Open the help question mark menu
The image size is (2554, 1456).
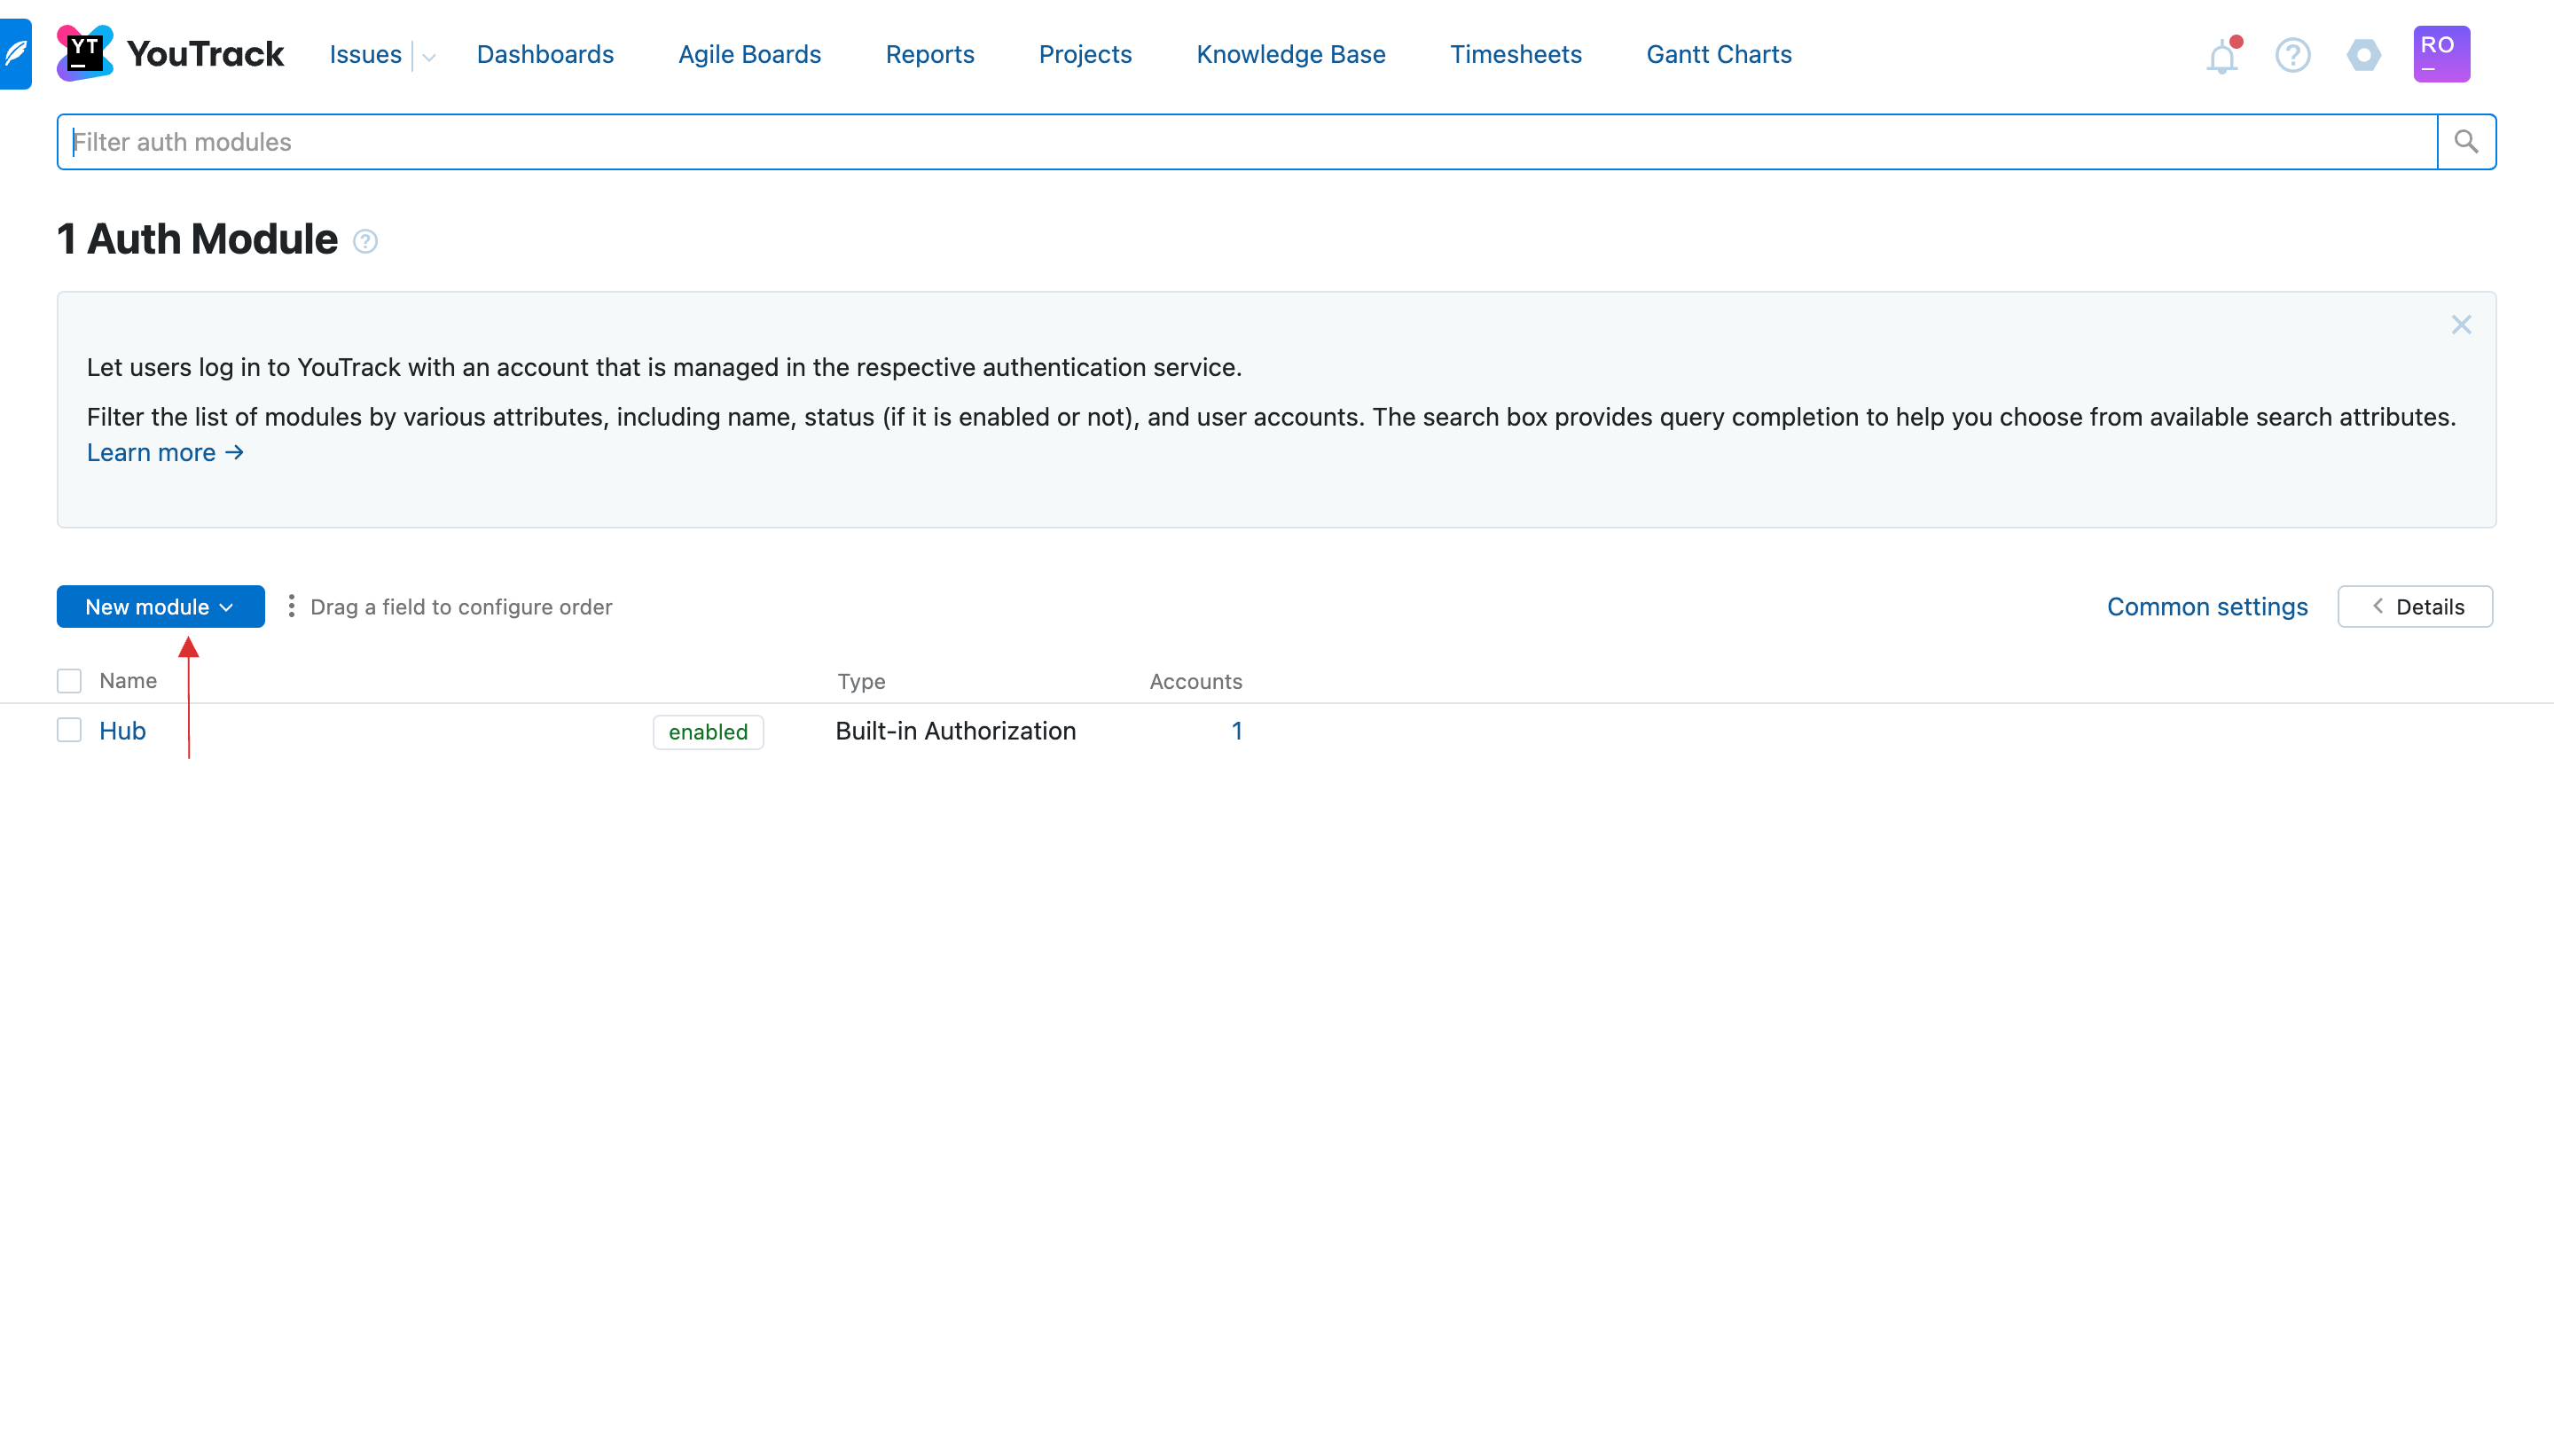coord(2293,55)
